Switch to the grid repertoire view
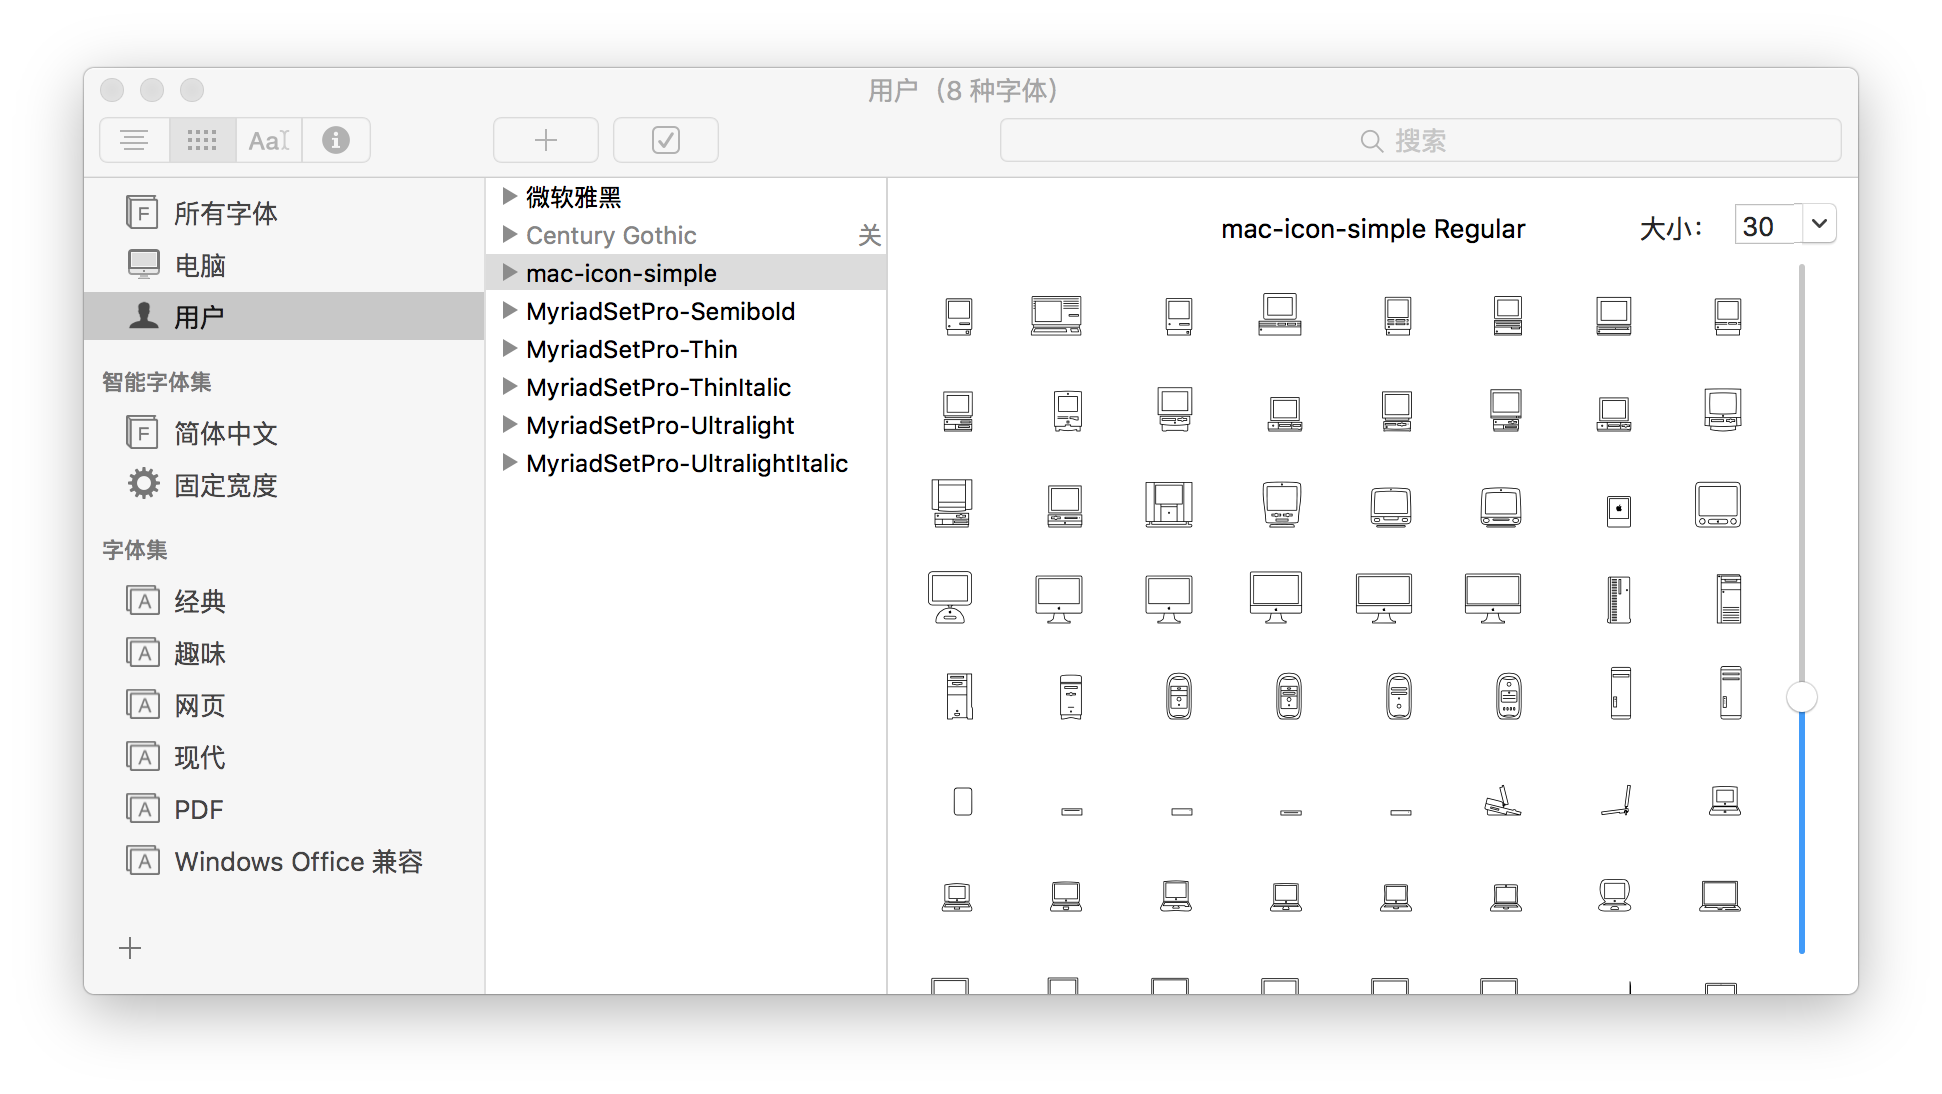 pyautogui.click(x=201, y=140)
